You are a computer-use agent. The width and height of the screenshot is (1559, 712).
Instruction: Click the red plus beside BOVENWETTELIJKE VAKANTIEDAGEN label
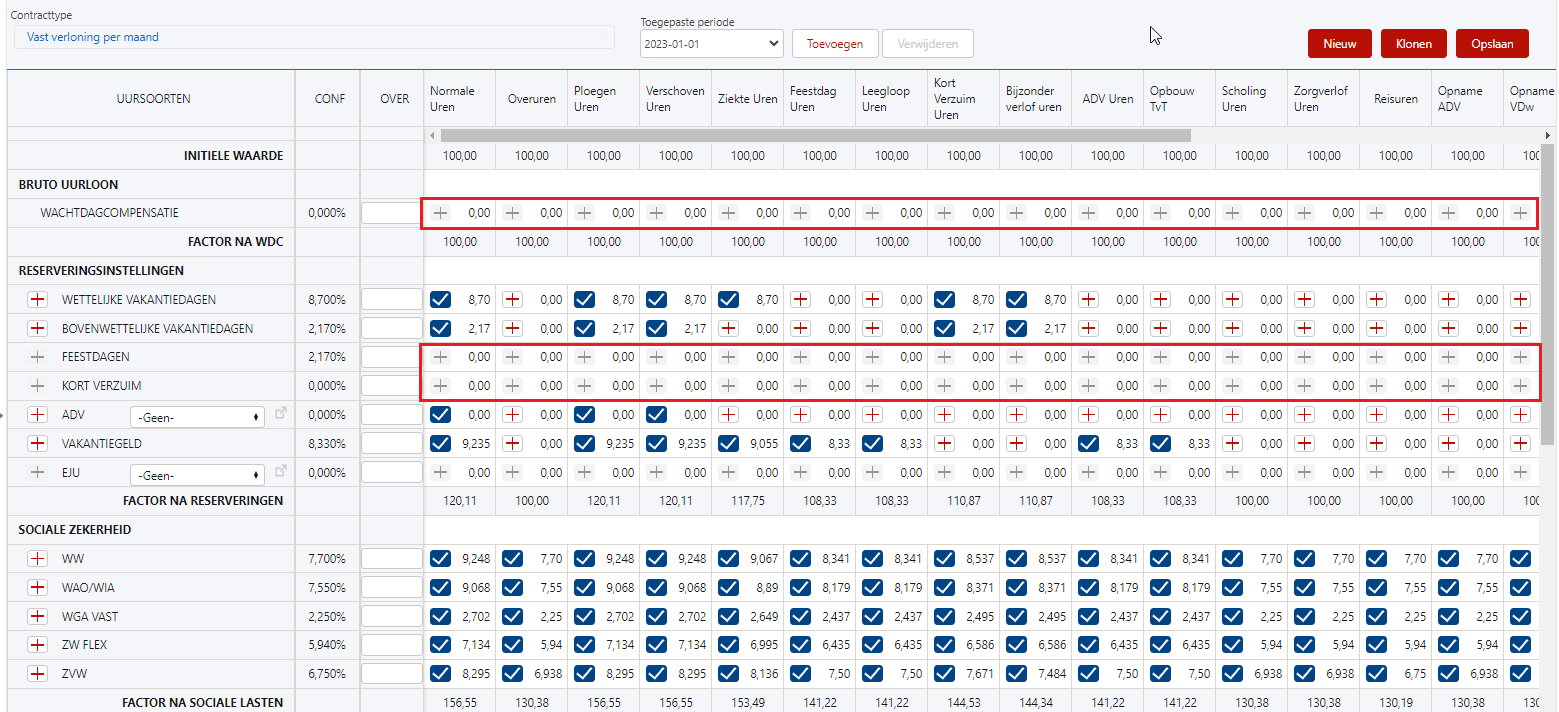pyautogui.click(x=38, y=328)
